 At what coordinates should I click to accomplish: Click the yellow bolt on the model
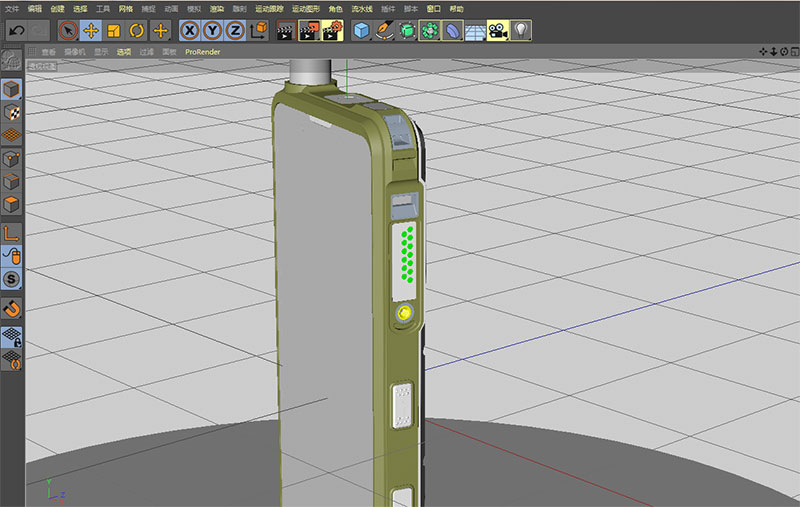click(x=404, y=312)
